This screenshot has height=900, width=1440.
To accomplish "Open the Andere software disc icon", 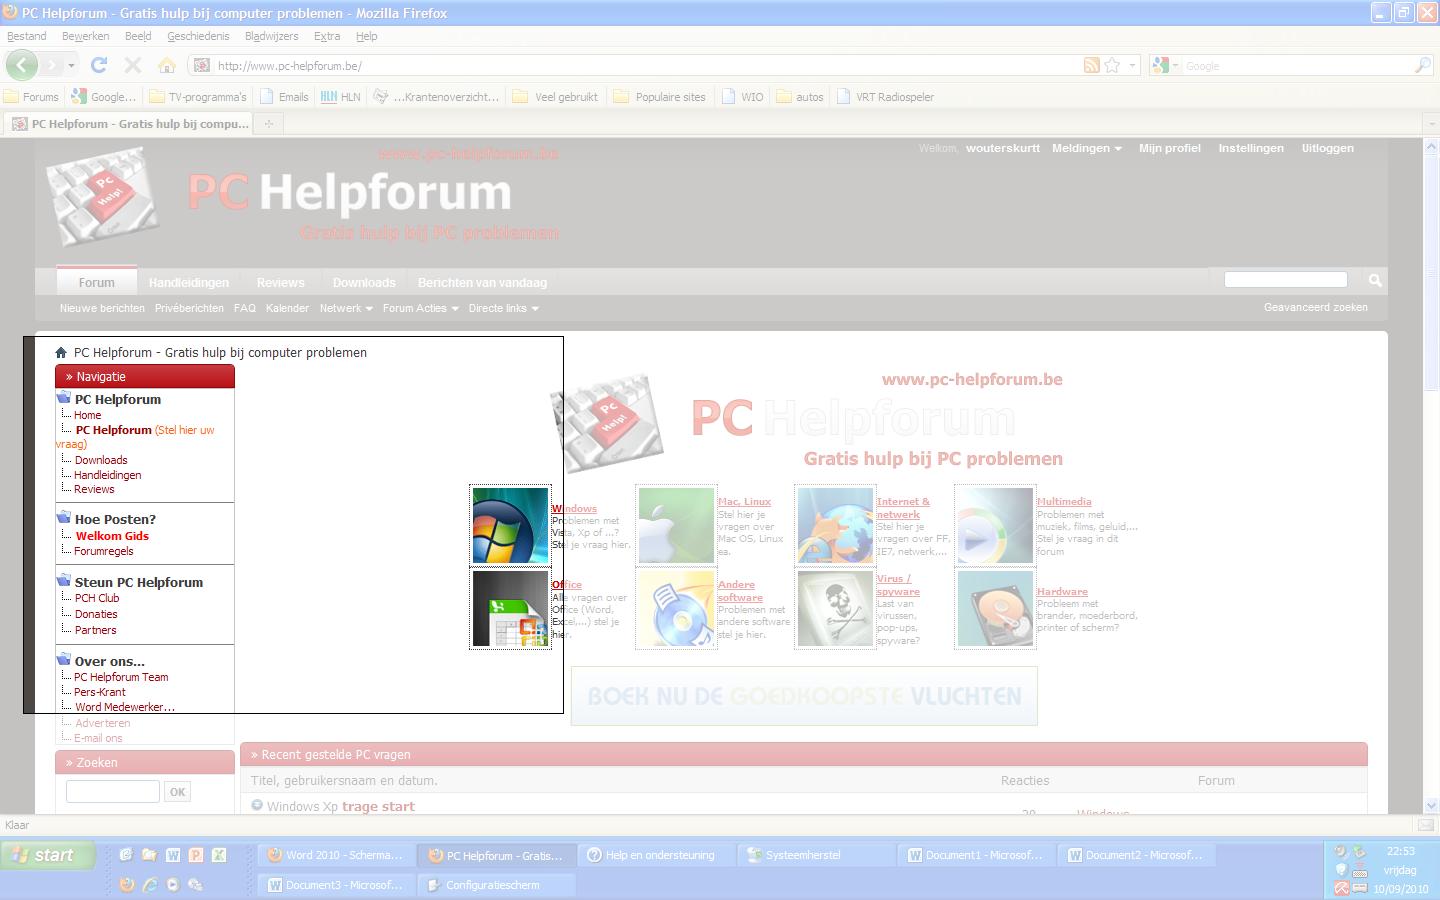I will tap(676, 608).
